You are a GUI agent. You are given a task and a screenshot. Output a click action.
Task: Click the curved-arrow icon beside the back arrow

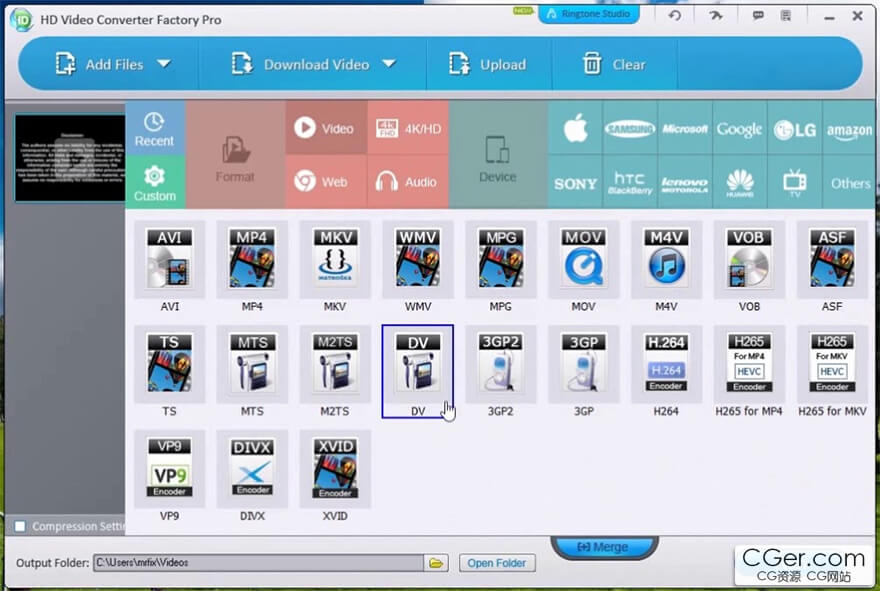click(x=716, y=15)
